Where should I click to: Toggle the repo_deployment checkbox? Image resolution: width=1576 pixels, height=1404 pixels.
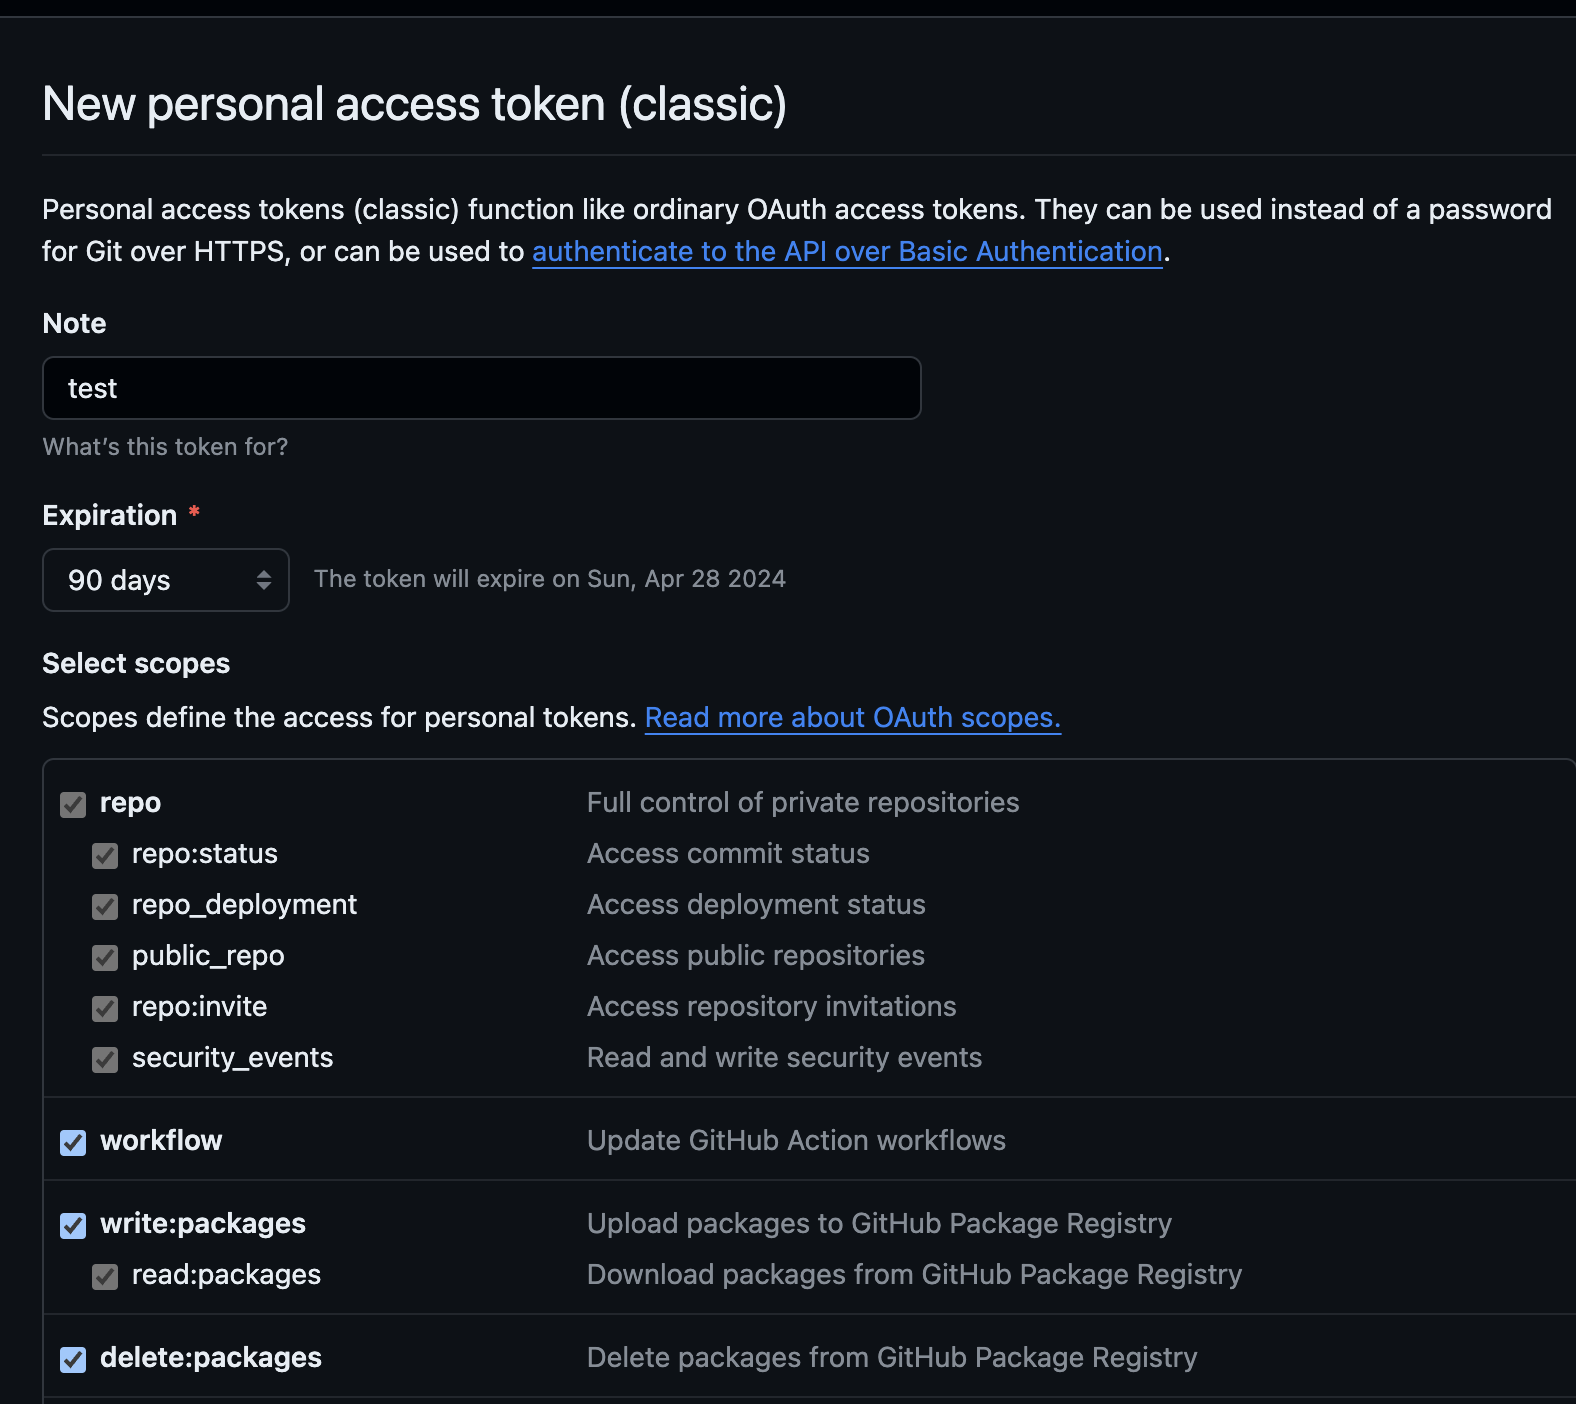point(105,906)
